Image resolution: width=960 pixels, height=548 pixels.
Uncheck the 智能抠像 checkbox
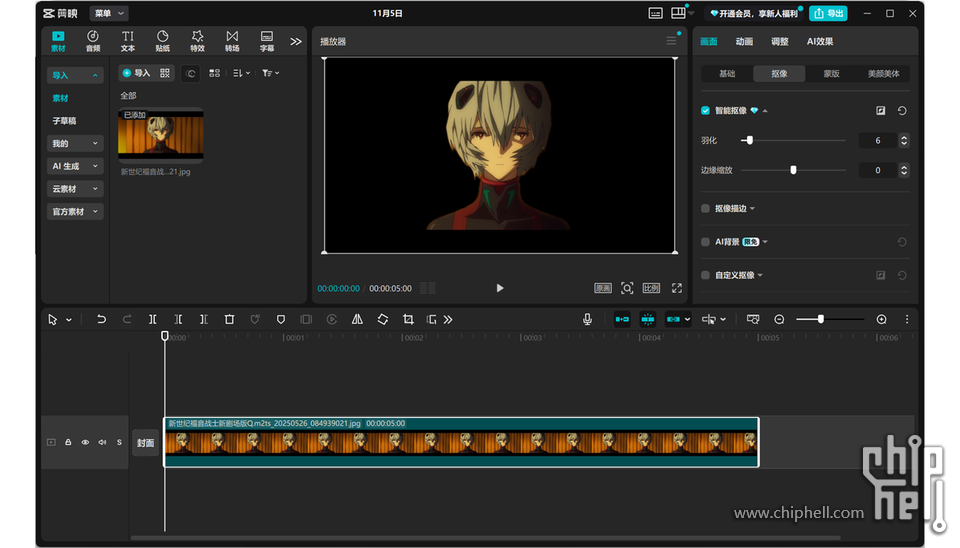click(705, 111)
